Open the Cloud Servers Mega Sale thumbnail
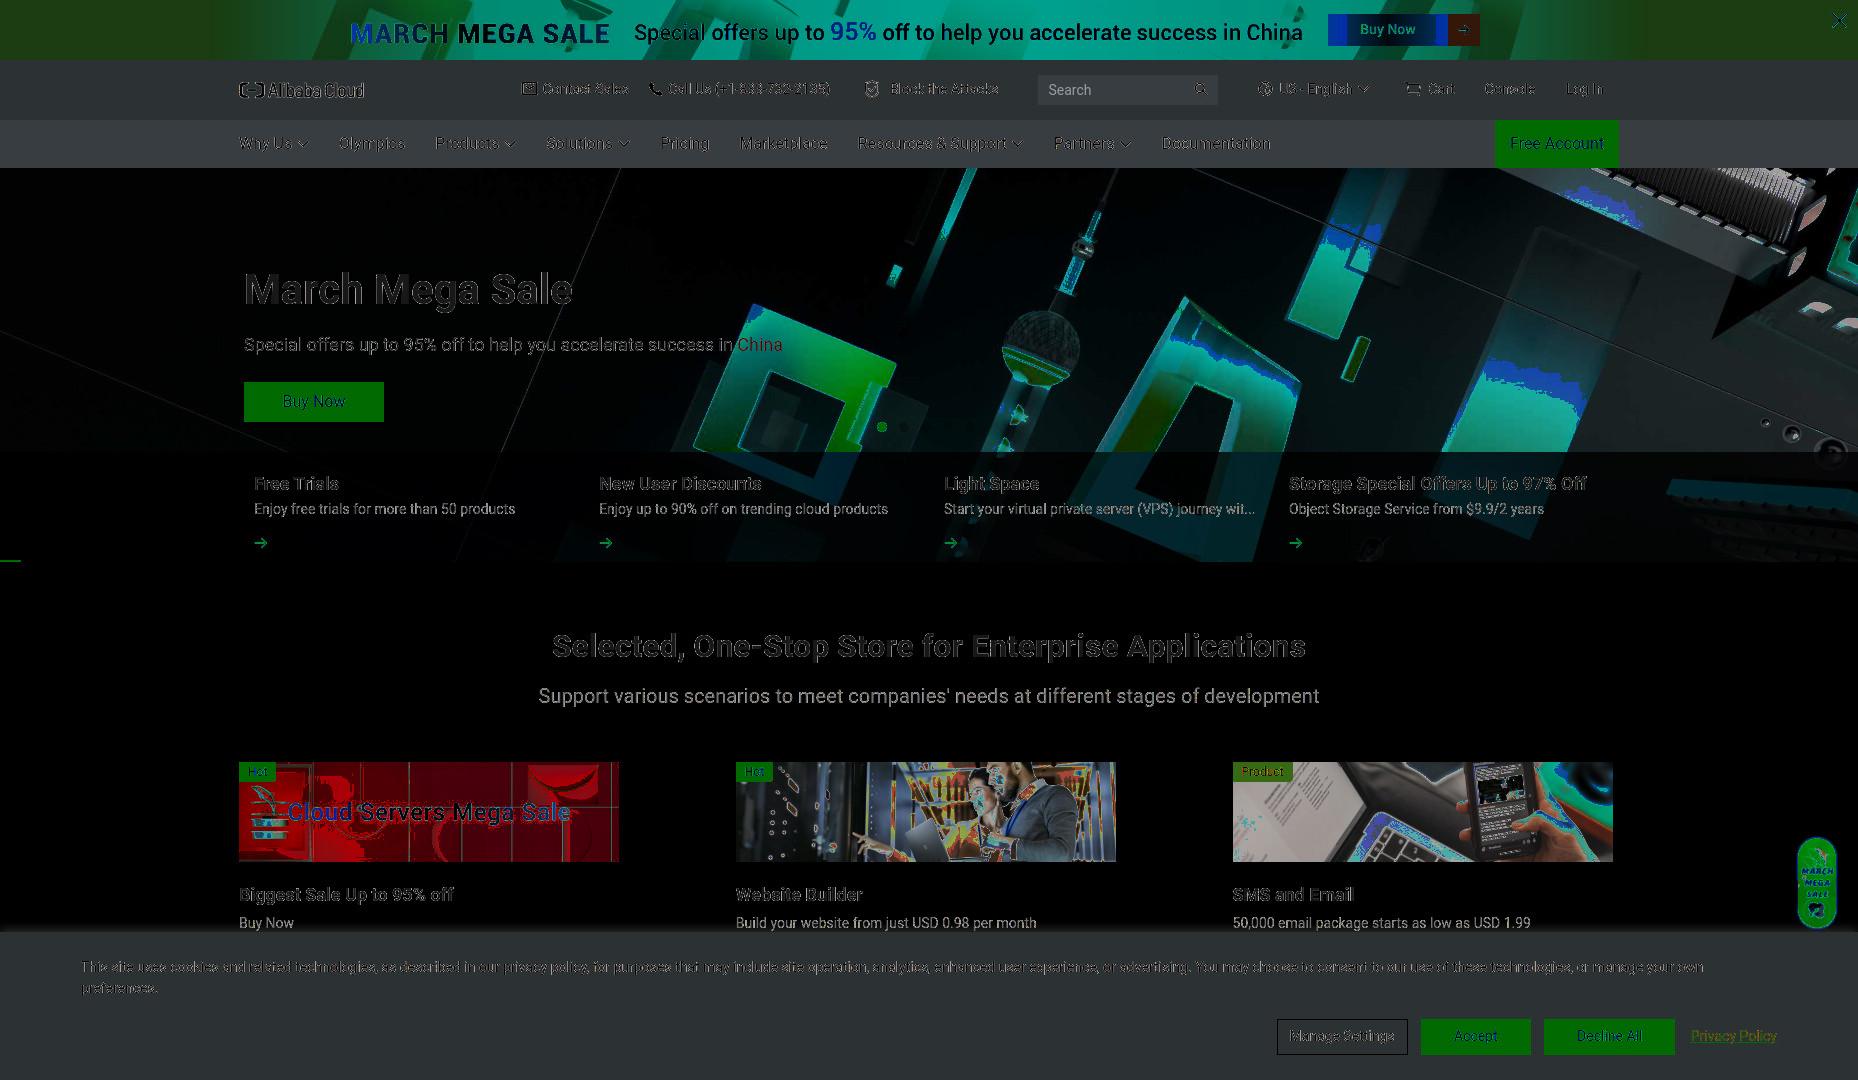The image size is (1858, 1080). (x=429, y=812)
